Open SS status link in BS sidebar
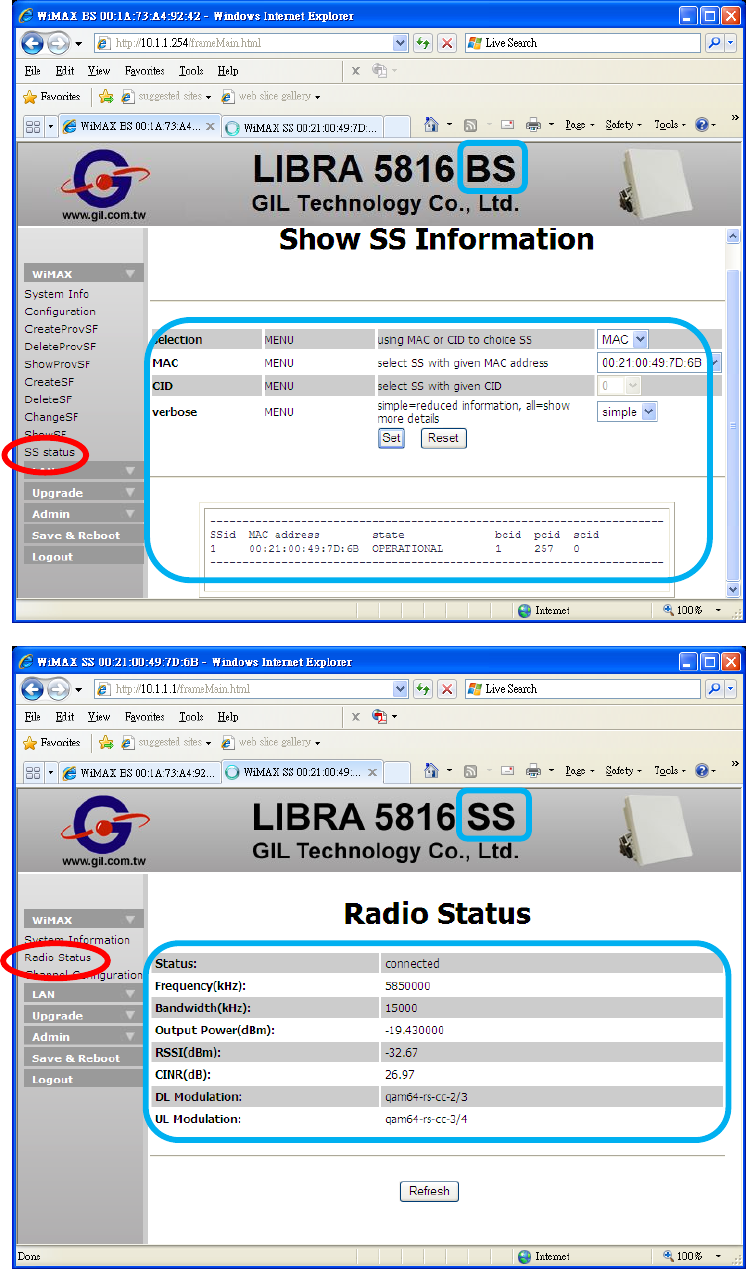 pyautogui.click(x=50, y=452)
